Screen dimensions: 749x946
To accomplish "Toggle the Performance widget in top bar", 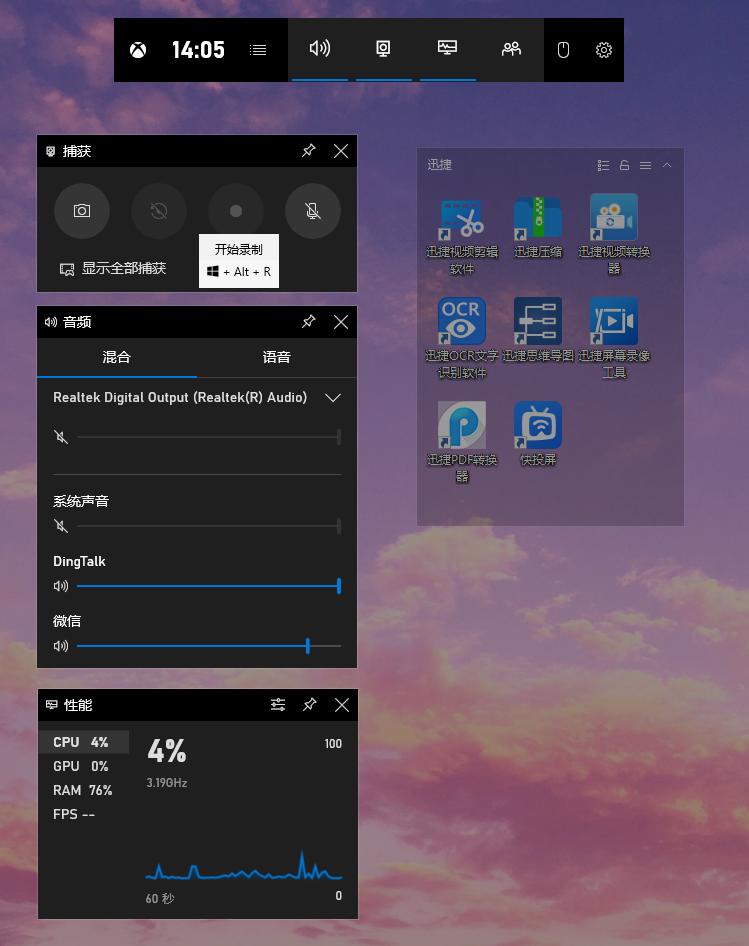I will click(447, 49).
